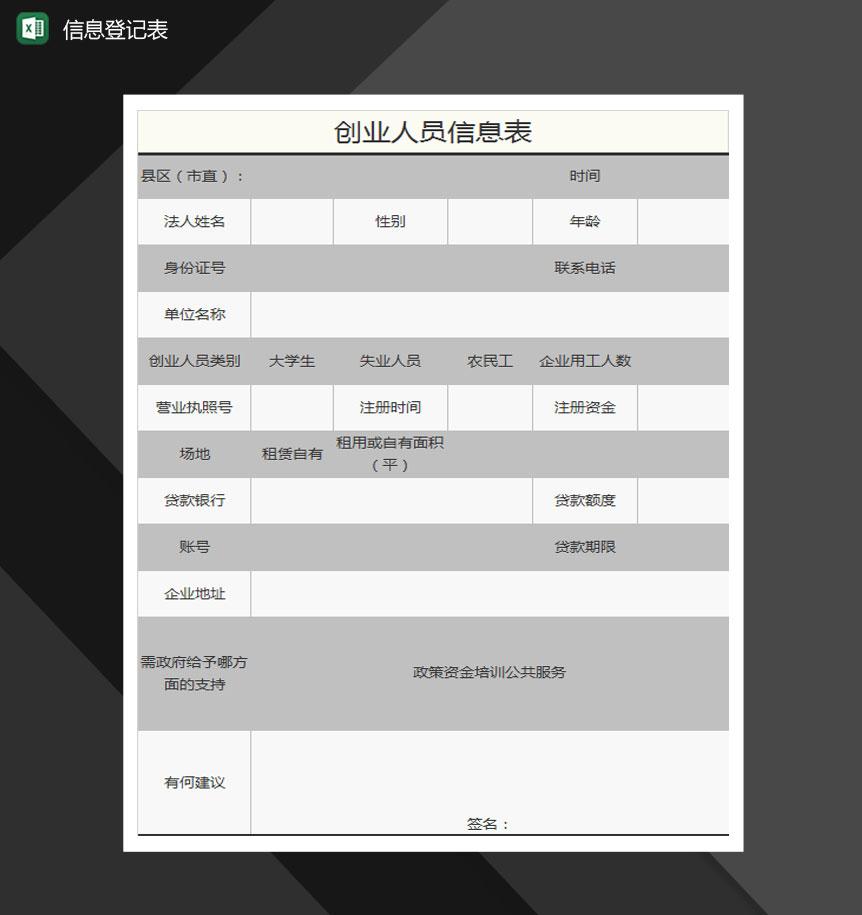The height and width of the screenshot is (915, 862).
Task: Click the Excel logo icon at top left
Action: pyautogui.click(x=33, y=28)
